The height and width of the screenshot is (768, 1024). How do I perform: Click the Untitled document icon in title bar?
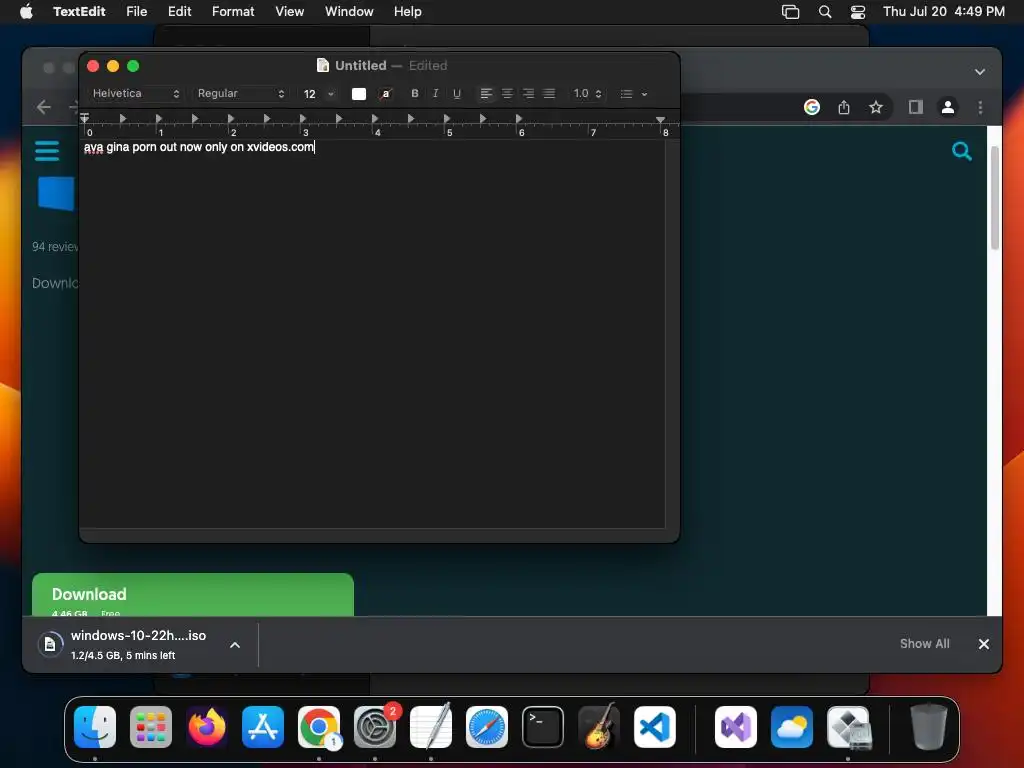point(323,65)
